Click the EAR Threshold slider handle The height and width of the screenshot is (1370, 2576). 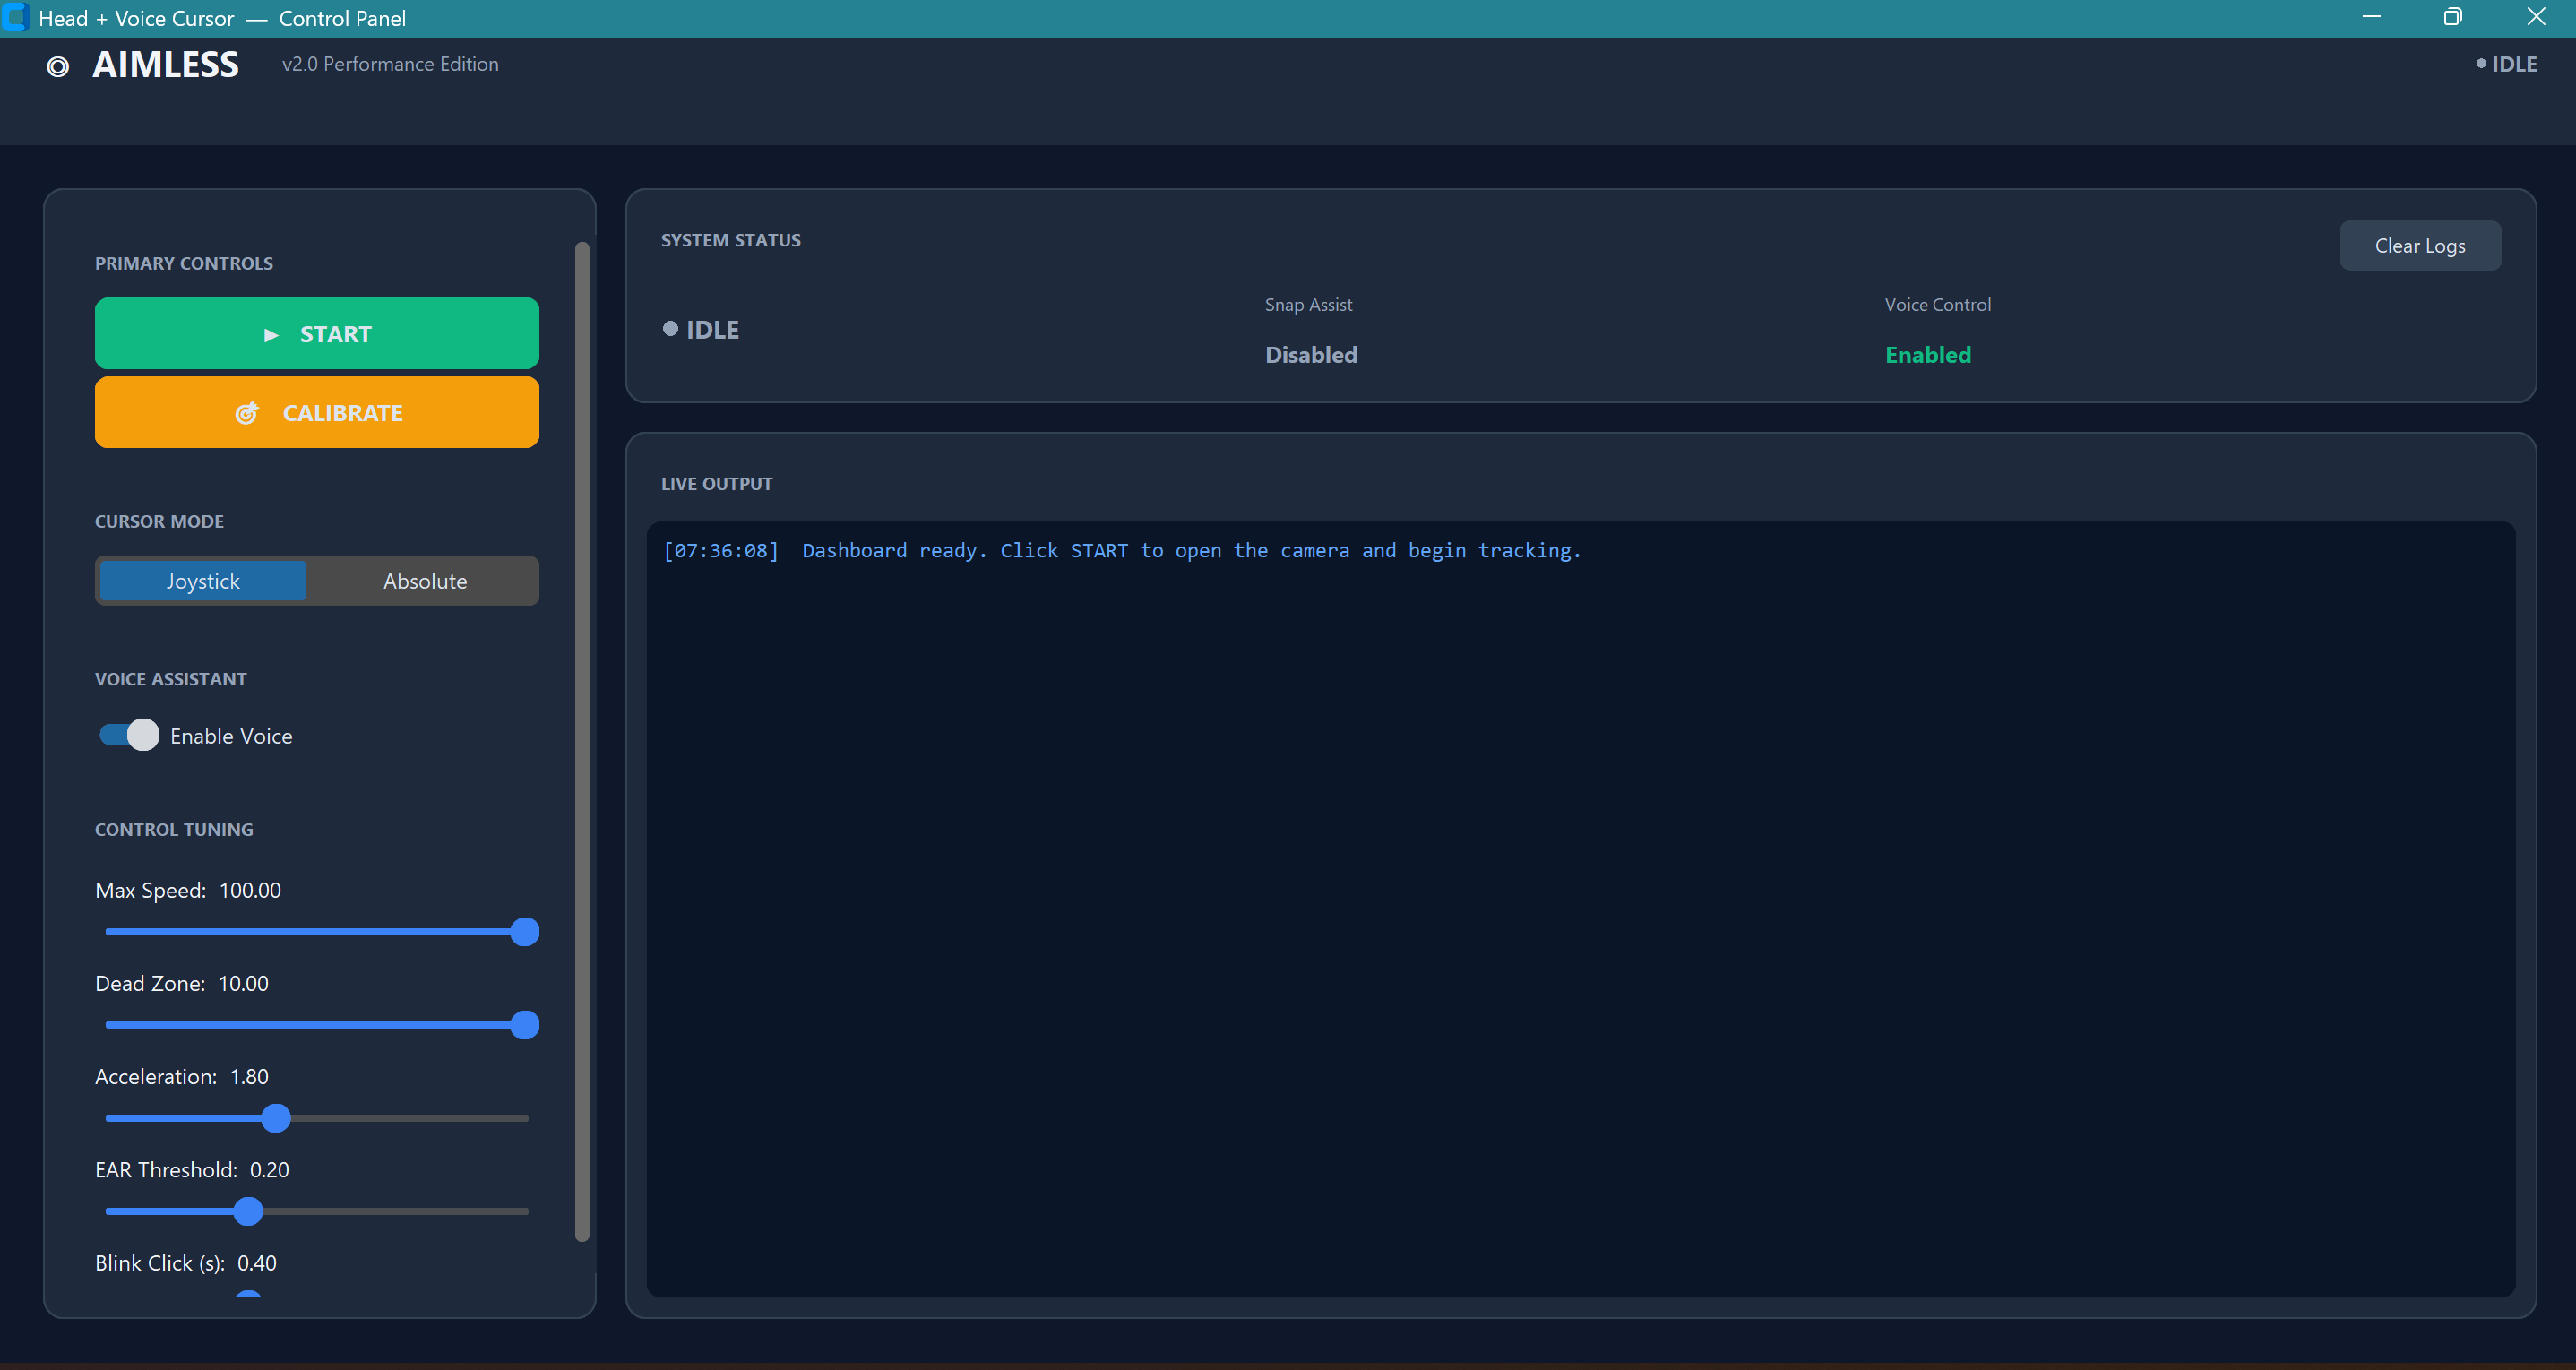[x=248, y=1211]
